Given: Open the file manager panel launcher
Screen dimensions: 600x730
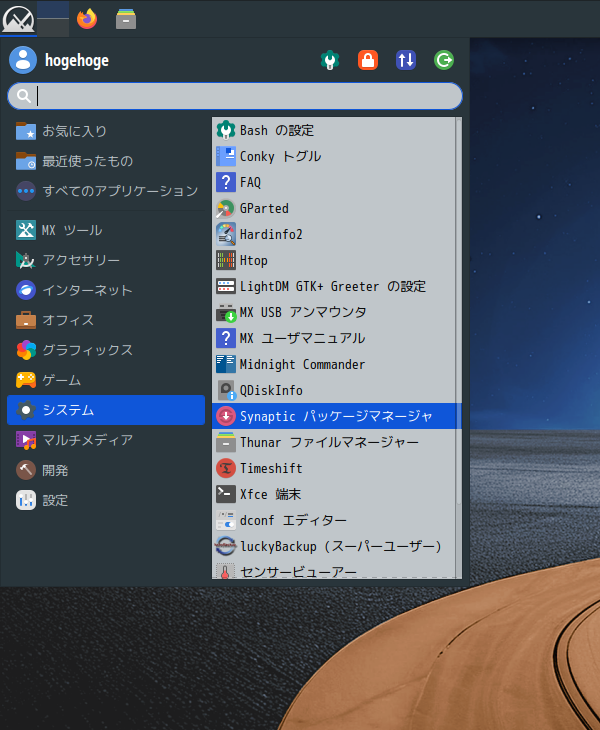Looking at the screenshot, I should point(126,19).
